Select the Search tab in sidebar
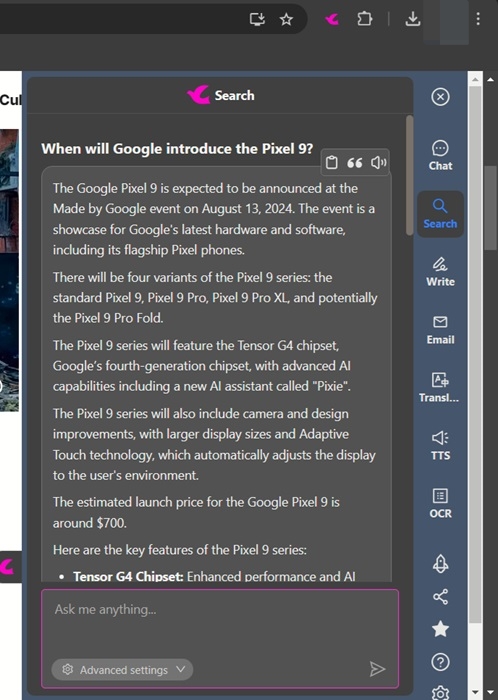498x700 pixels. (x=440, y=214)
